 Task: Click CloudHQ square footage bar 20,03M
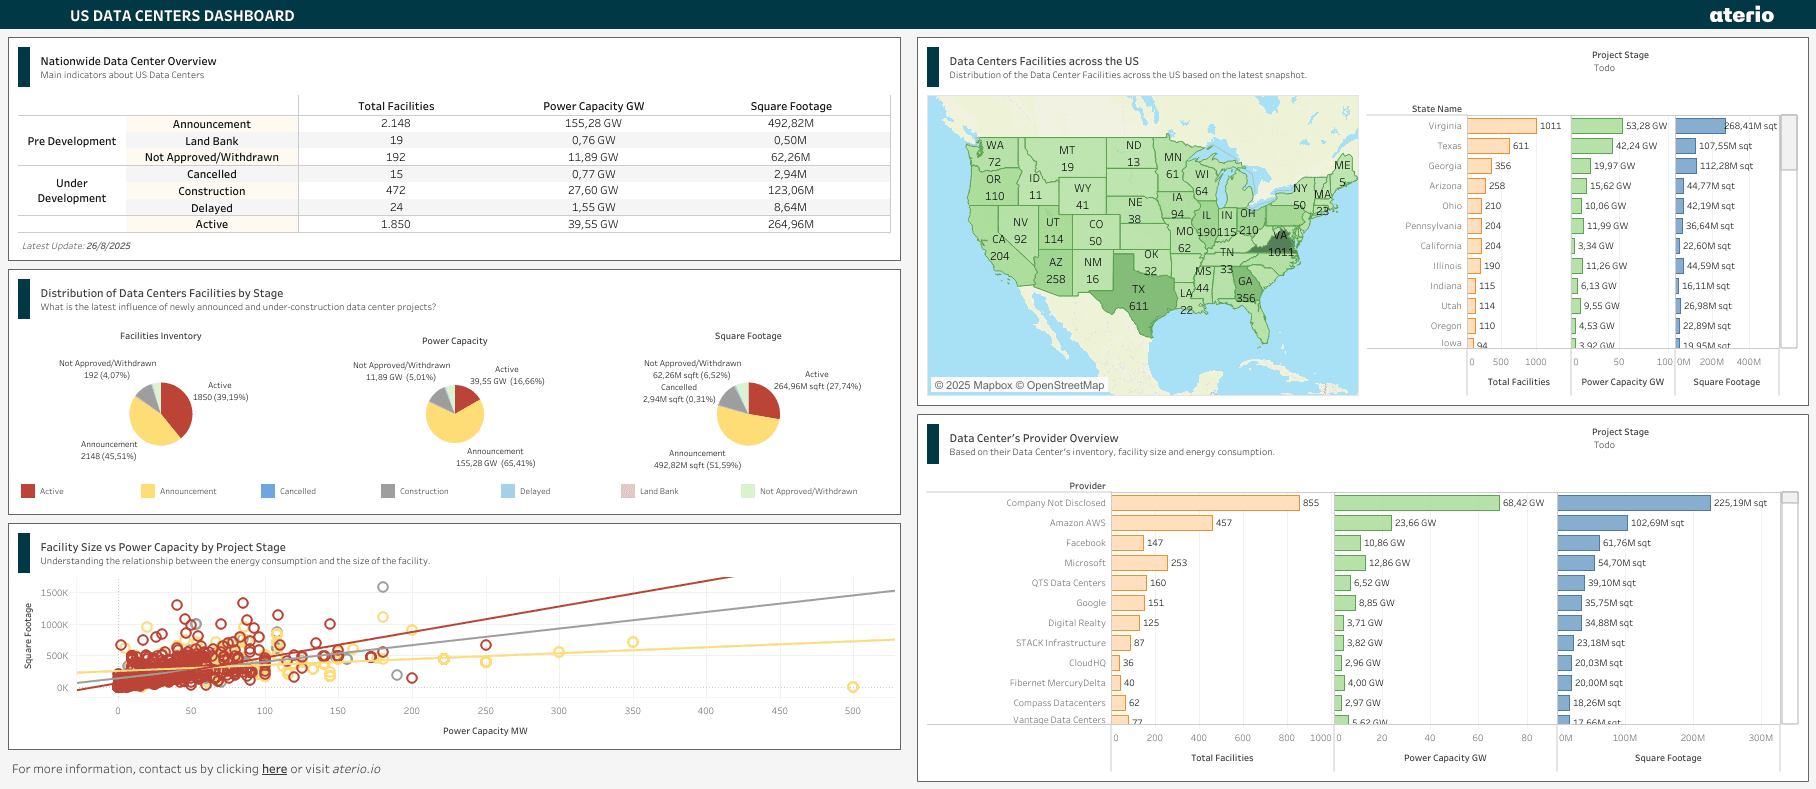click(x=1565, y=663)
